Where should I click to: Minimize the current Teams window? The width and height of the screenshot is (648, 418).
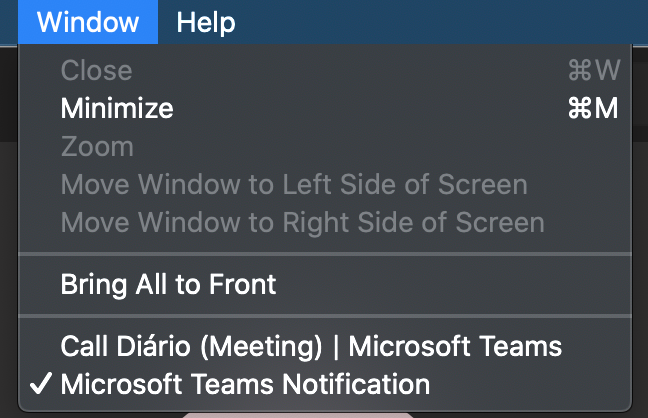click(x=117, y=108)
